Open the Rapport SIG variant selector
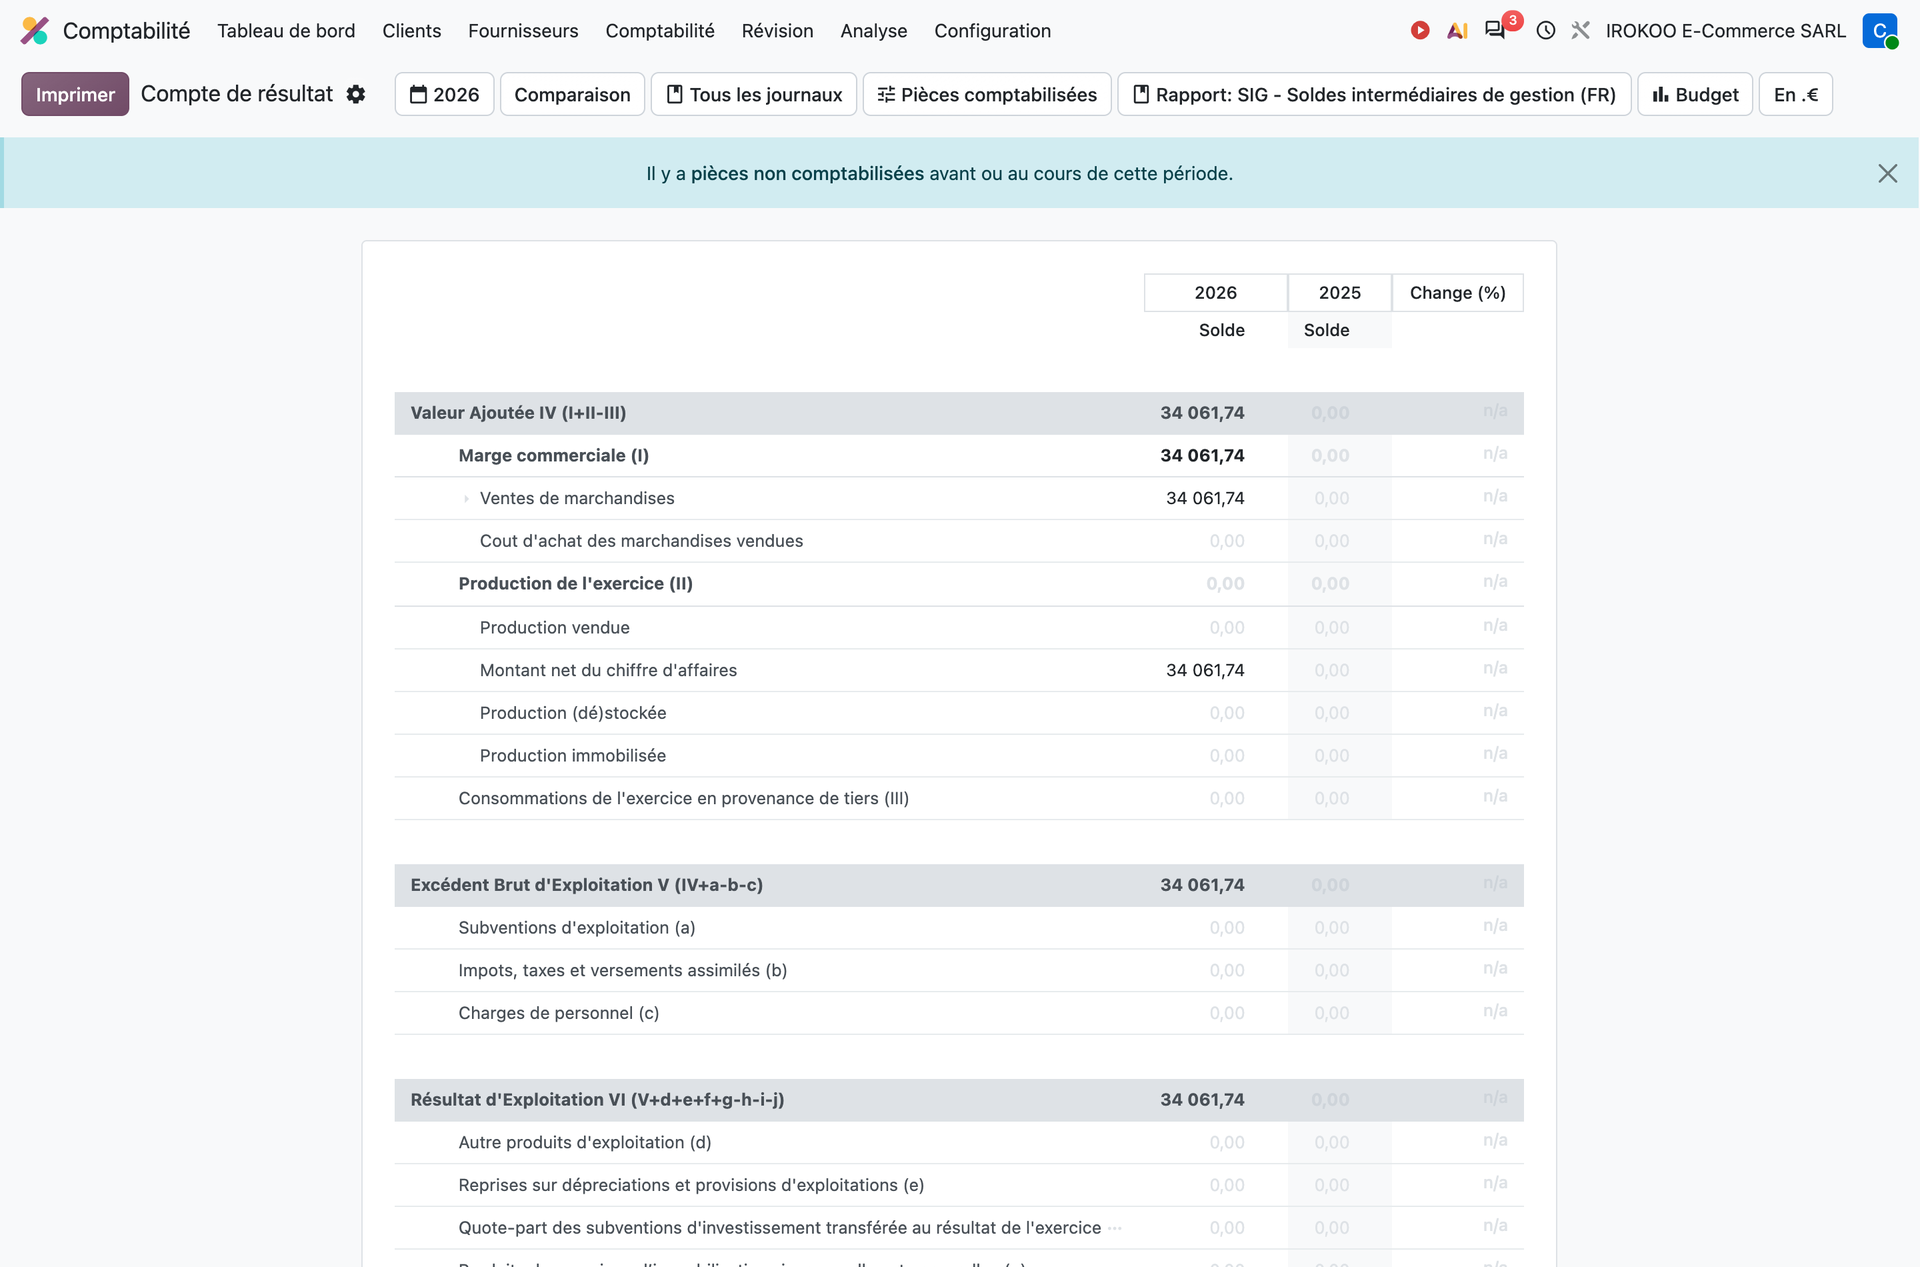This screenshot has height=1267, width=1920. tap(1374, 94)
